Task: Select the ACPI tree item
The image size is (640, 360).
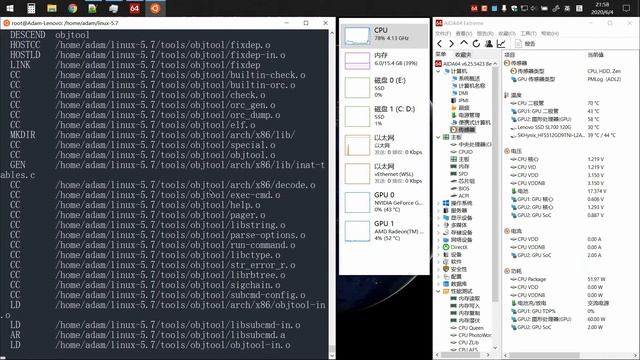Action: click(460, 196)
